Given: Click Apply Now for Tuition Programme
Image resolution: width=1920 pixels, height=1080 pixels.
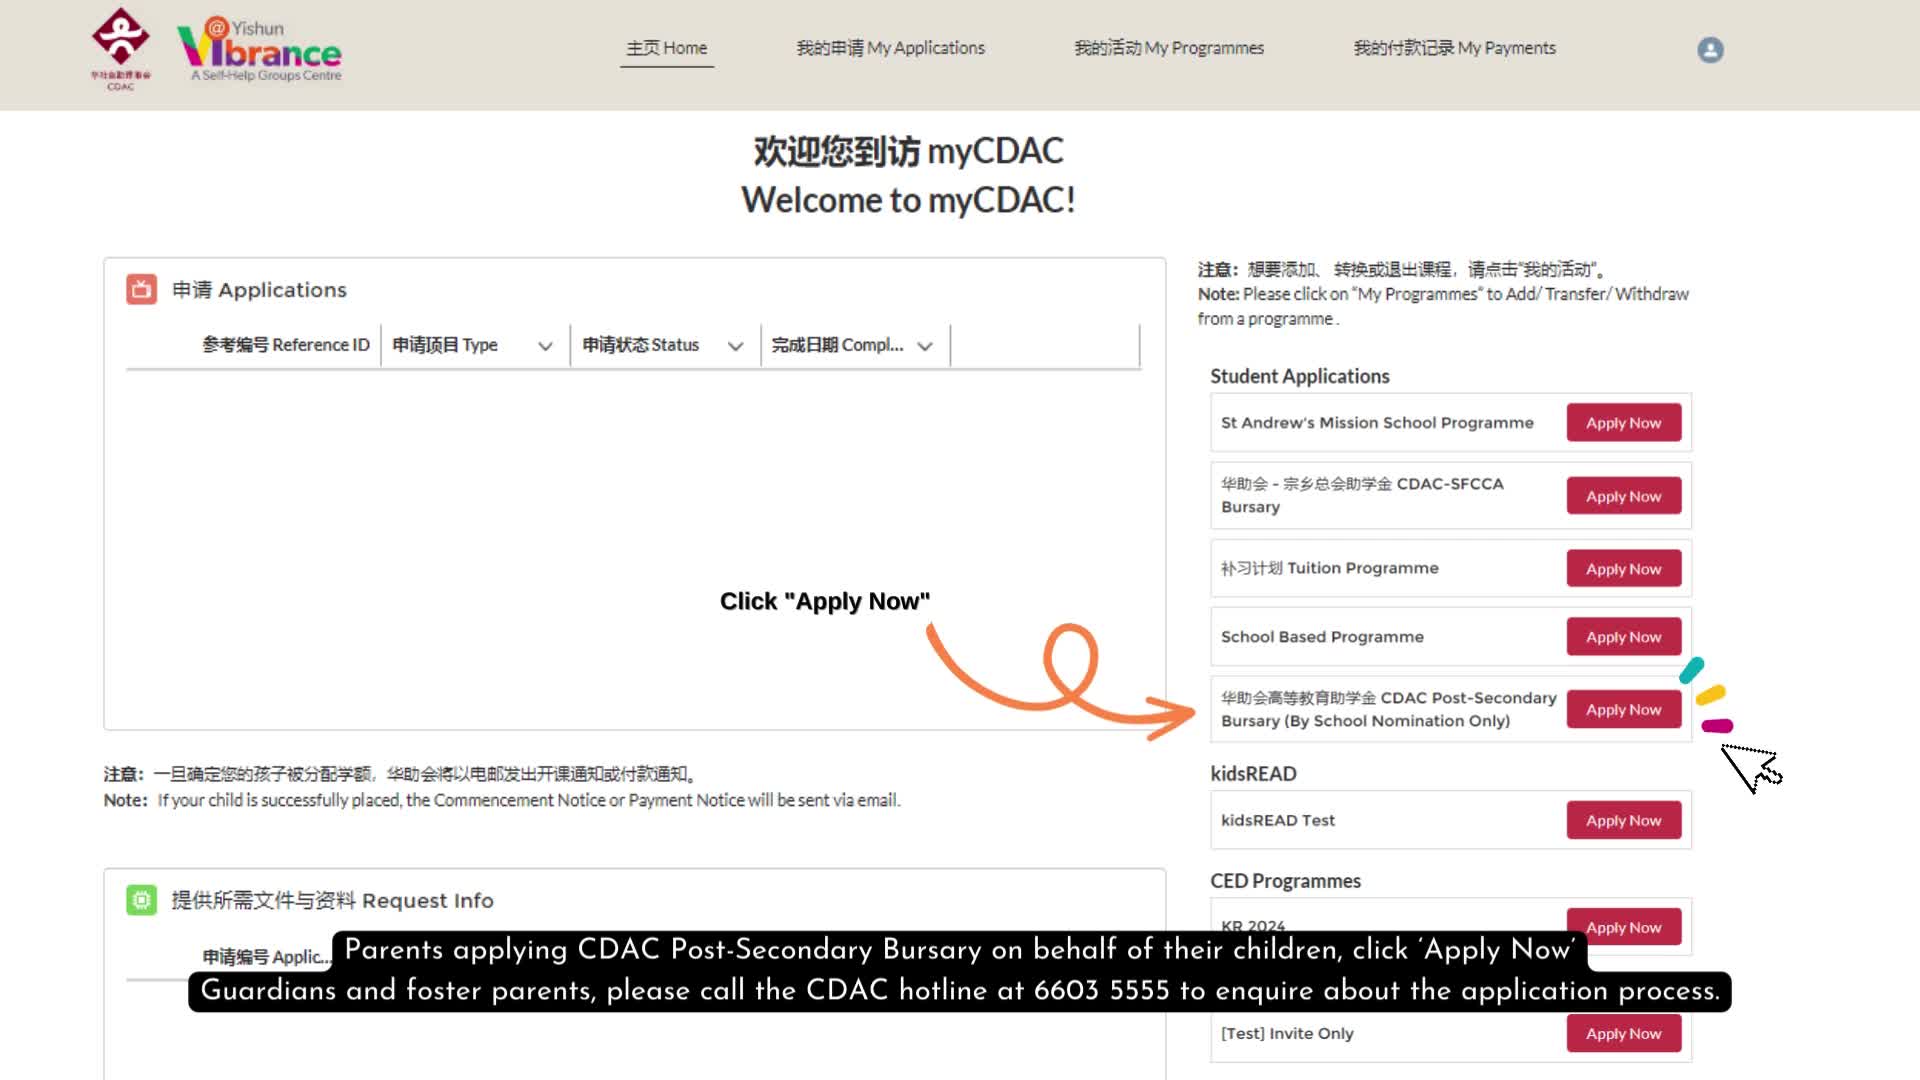Looking at the screenshot, I should (1623, 567).
